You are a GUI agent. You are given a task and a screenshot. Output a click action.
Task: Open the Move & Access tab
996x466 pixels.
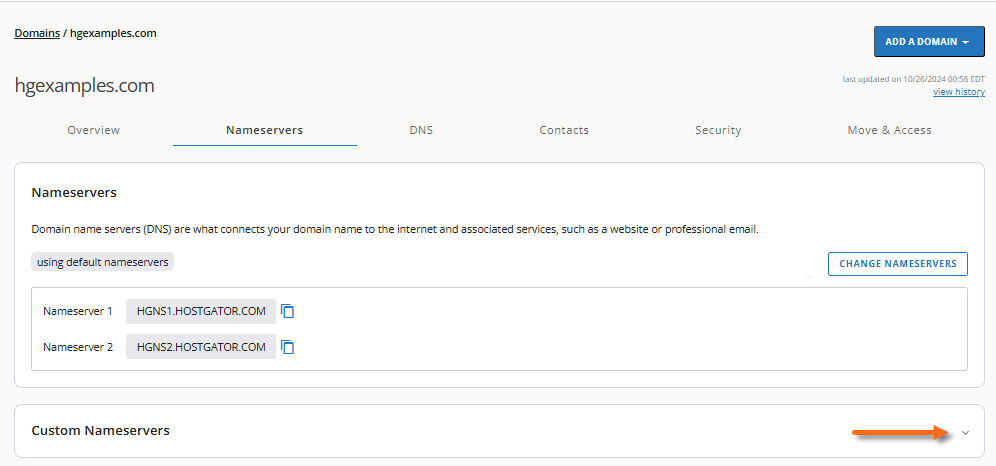tap(889, 130)
